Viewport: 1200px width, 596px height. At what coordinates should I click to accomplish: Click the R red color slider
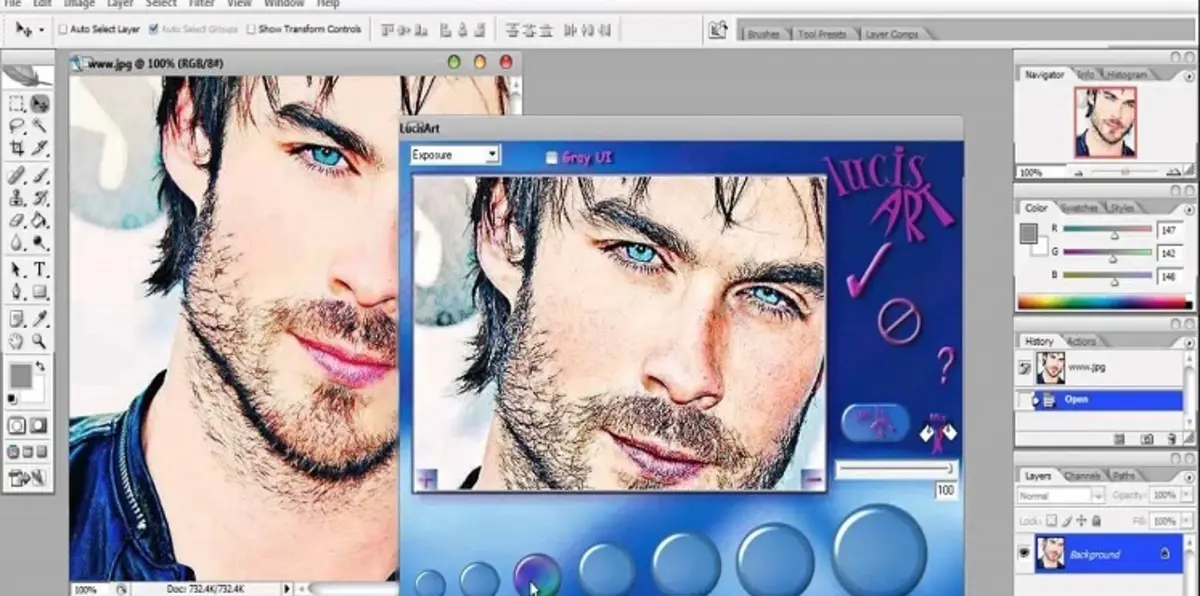pos(1107,230)
